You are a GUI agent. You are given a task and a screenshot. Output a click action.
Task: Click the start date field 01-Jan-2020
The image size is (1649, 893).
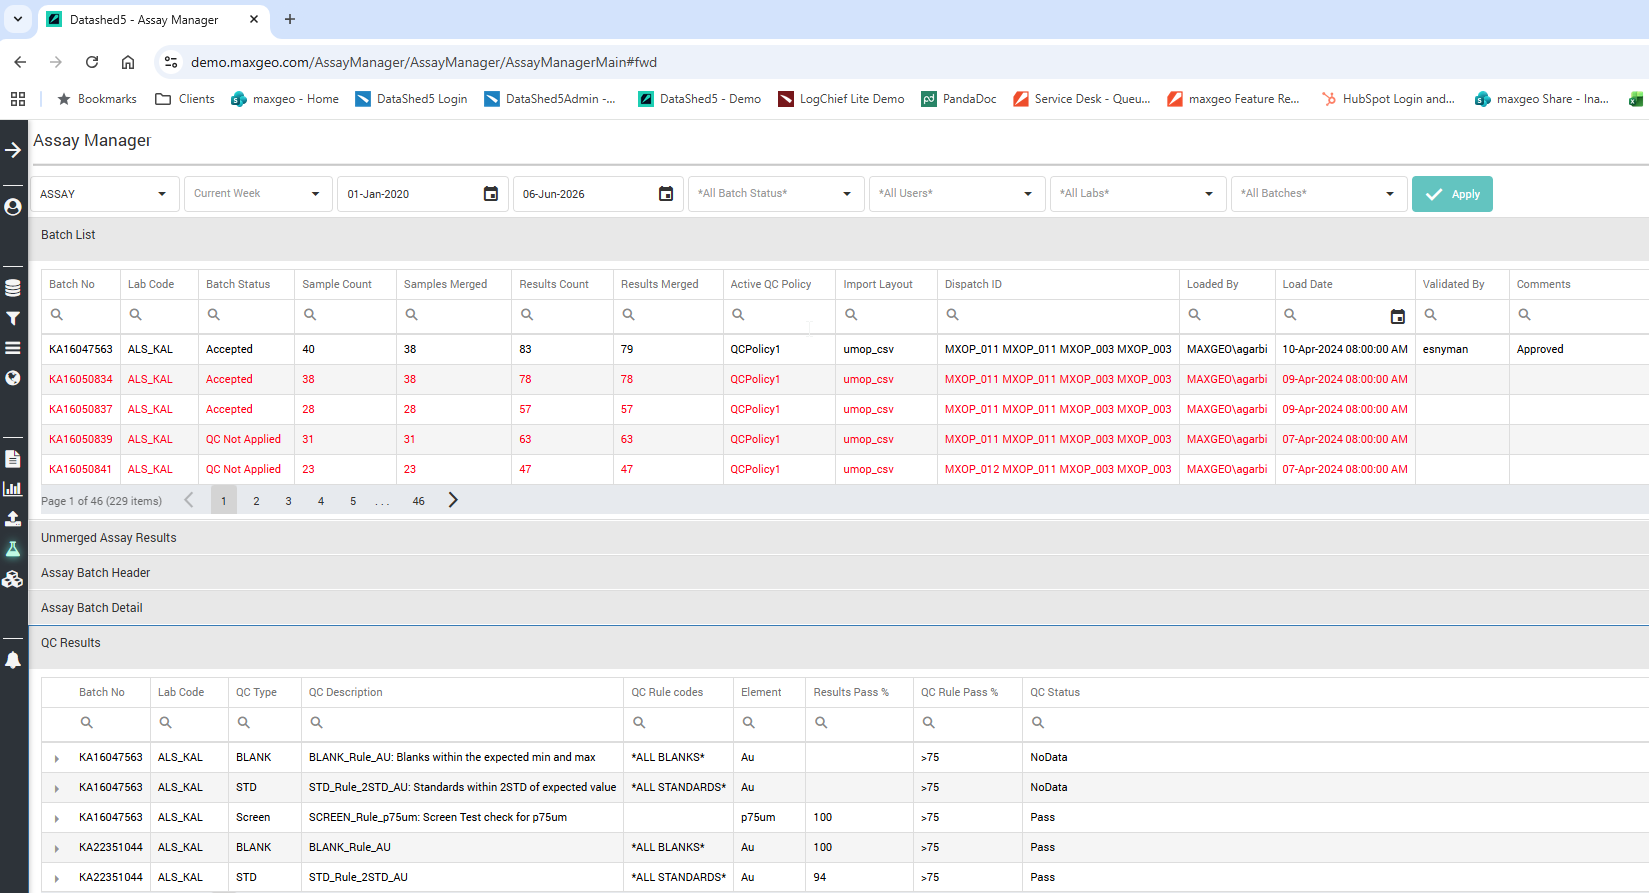[x=410, y=194]
